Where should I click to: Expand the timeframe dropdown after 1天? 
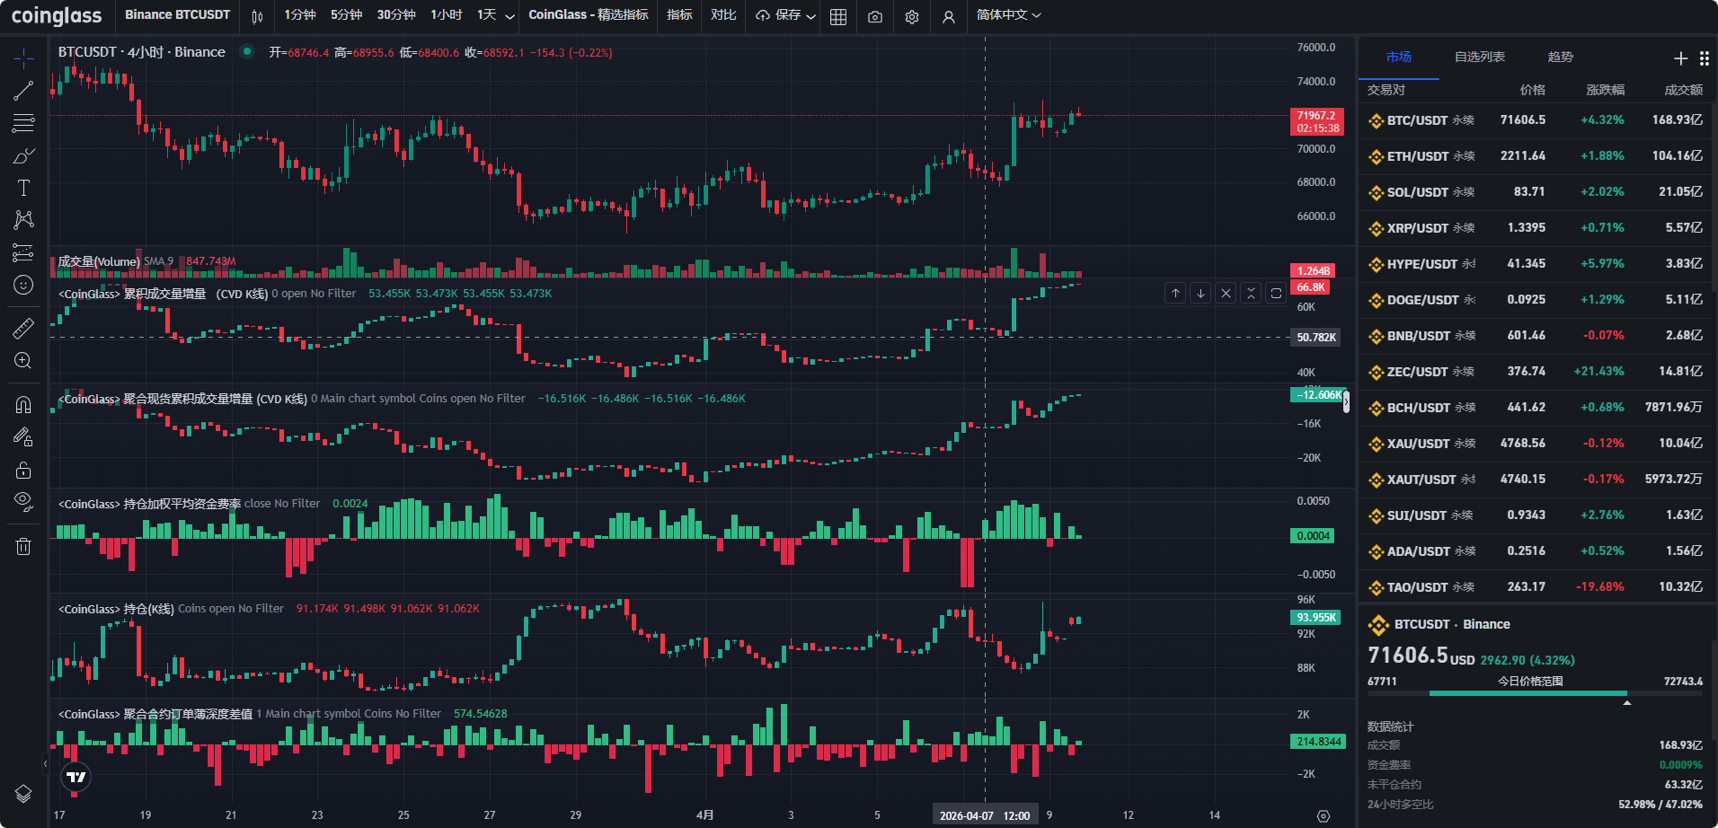510,16
